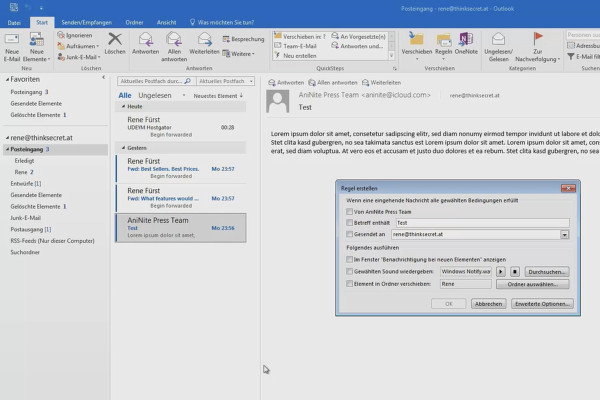Switch to the Senden/Empfangen tab

pos(86,23)
